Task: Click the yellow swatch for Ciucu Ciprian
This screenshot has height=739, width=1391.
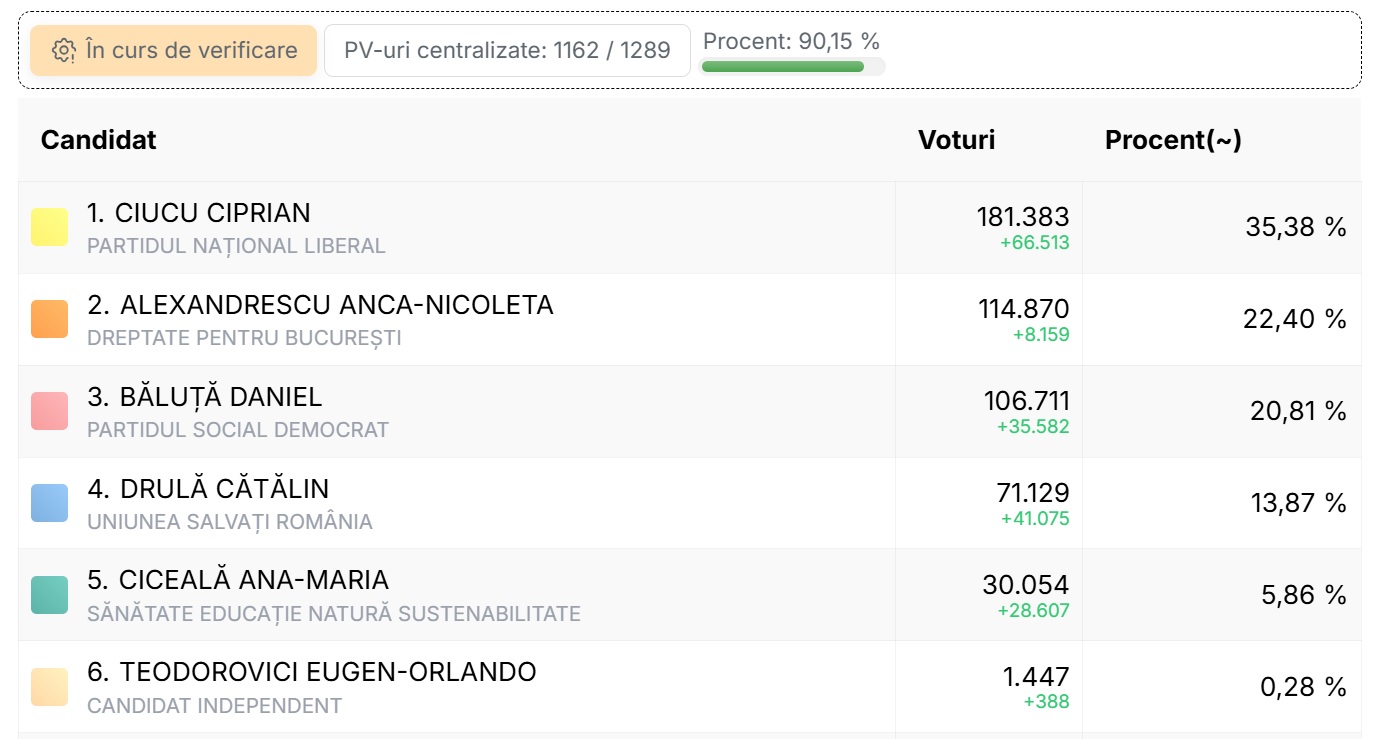Action: point(49,227)
